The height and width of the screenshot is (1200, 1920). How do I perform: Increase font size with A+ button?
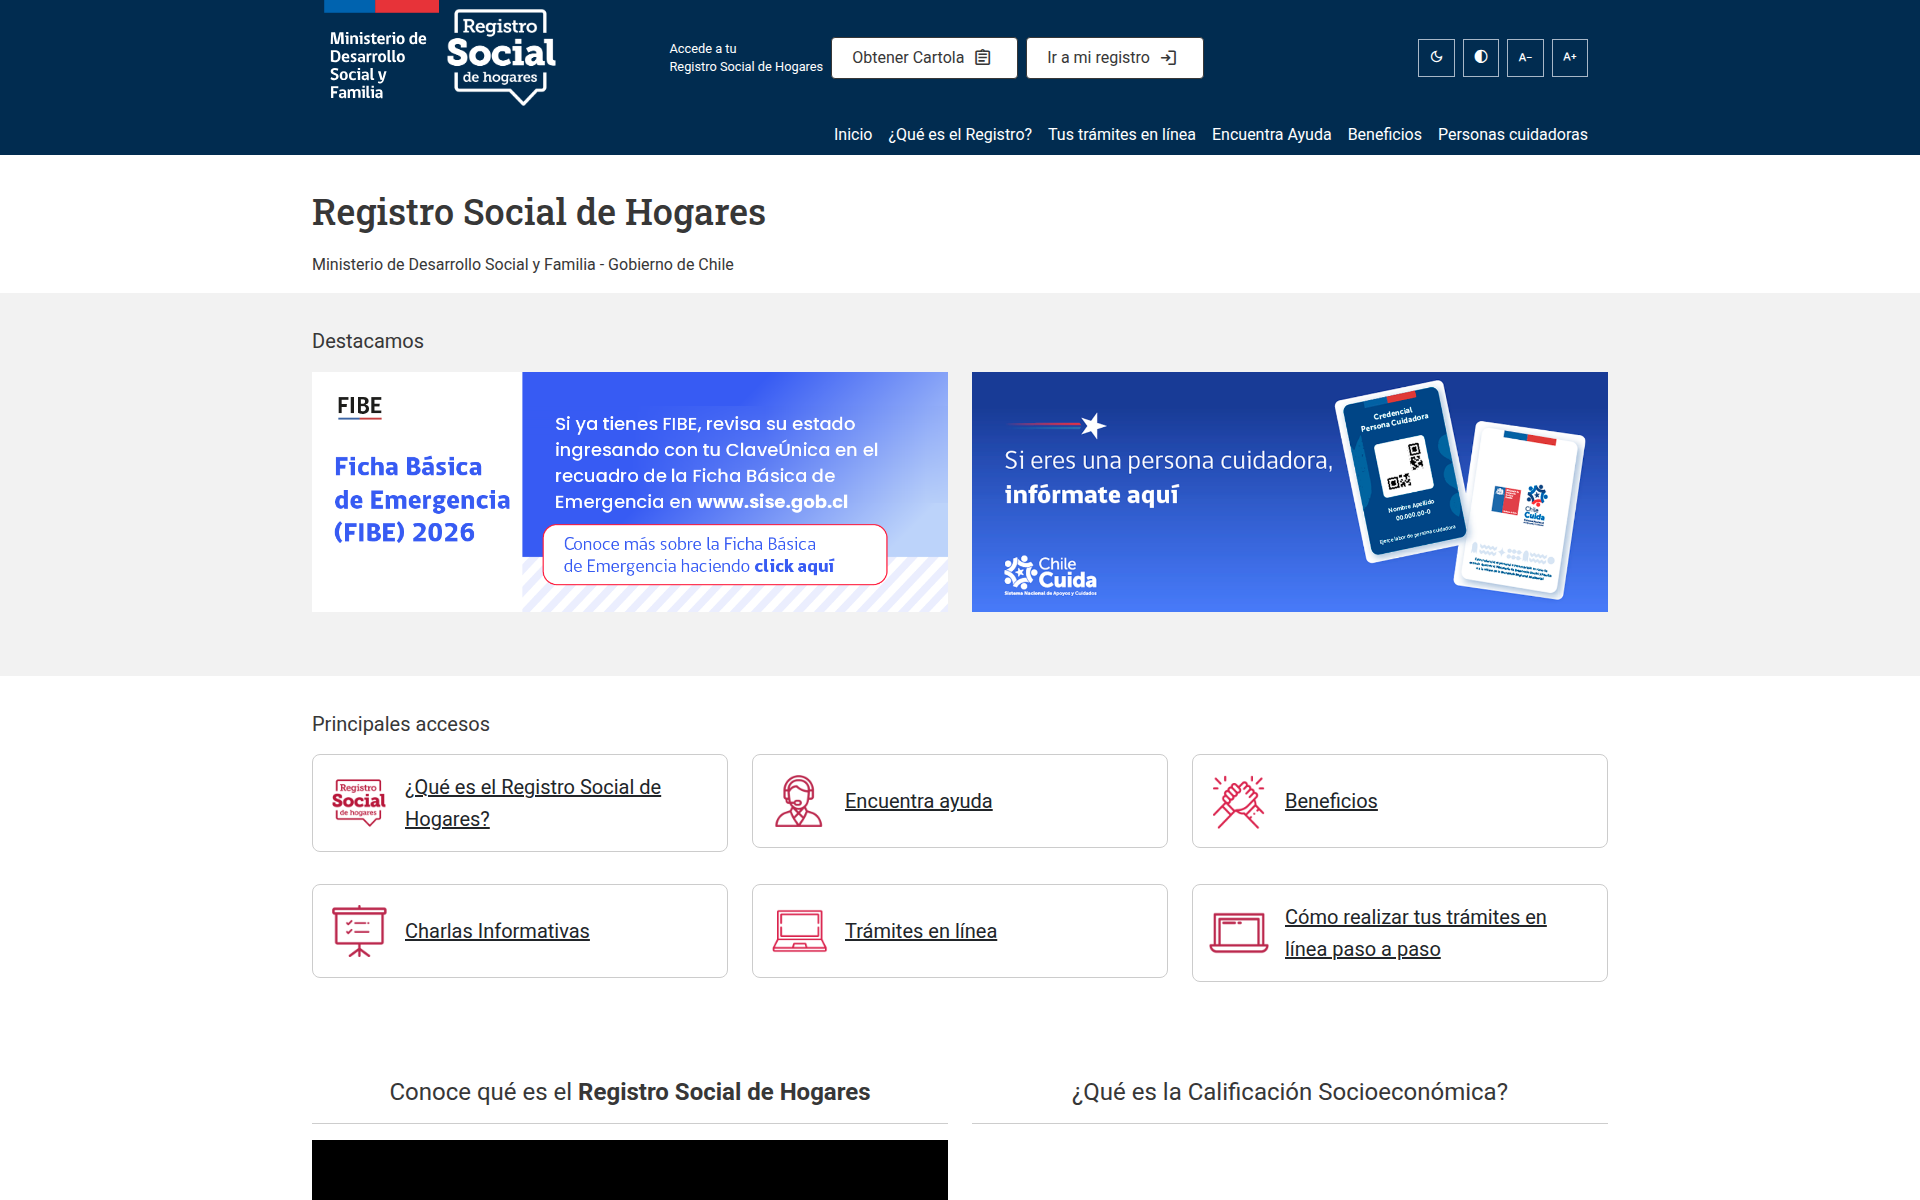1570,58
